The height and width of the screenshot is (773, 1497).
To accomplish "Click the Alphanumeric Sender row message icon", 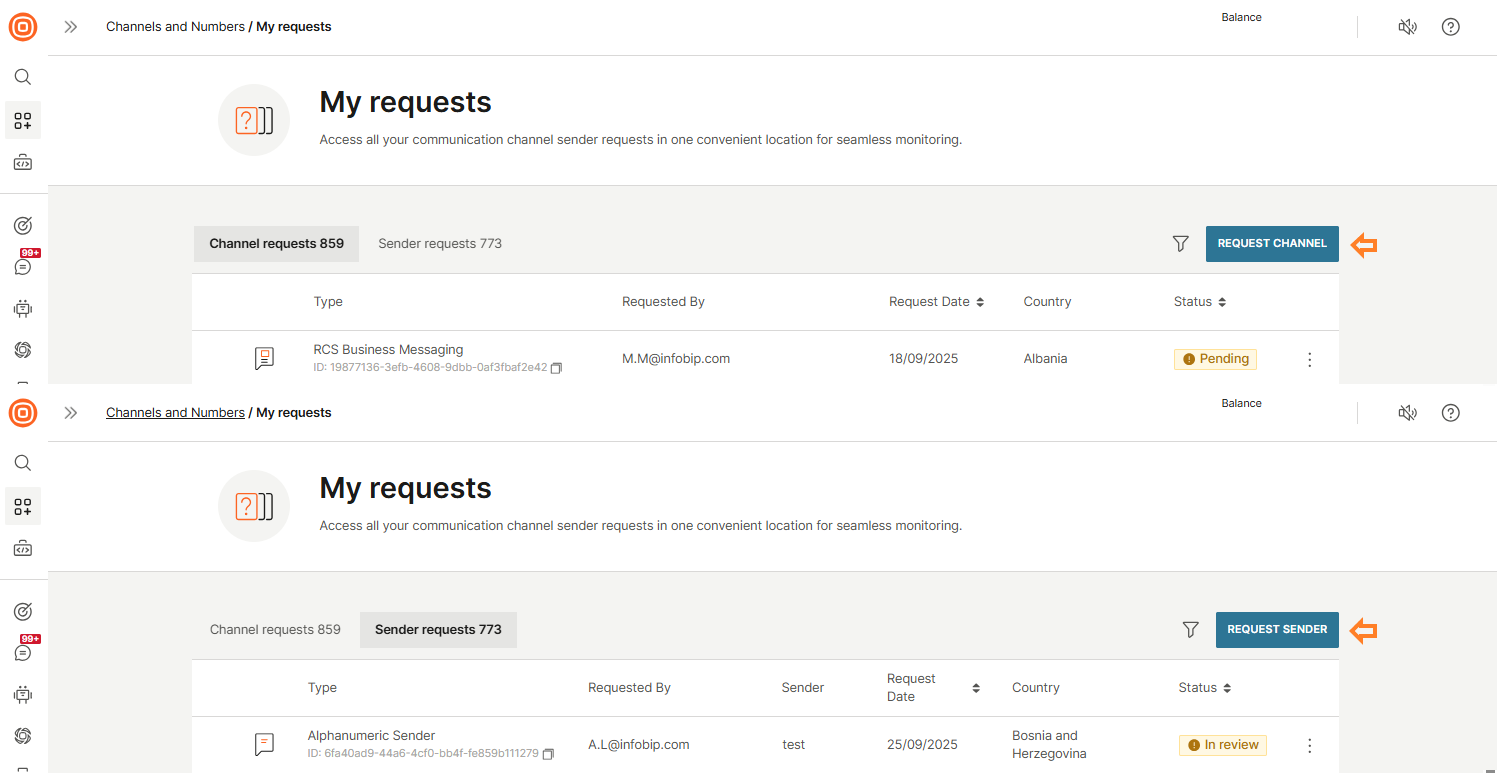I will coord(264,745).
